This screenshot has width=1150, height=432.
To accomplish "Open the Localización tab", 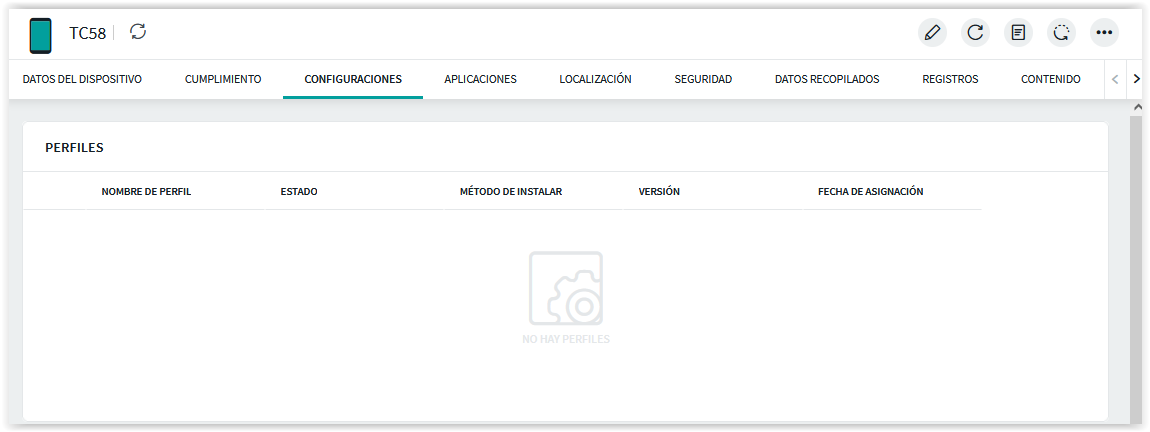I will tap(595, 79).
